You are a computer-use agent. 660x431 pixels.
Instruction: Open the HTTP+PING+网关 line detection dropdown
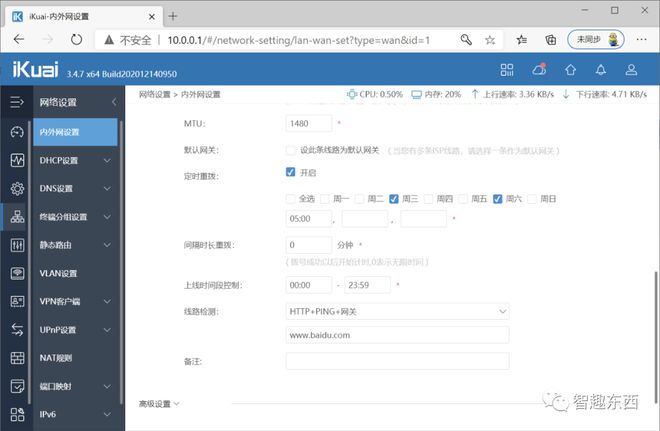click(x=397, y=311)
